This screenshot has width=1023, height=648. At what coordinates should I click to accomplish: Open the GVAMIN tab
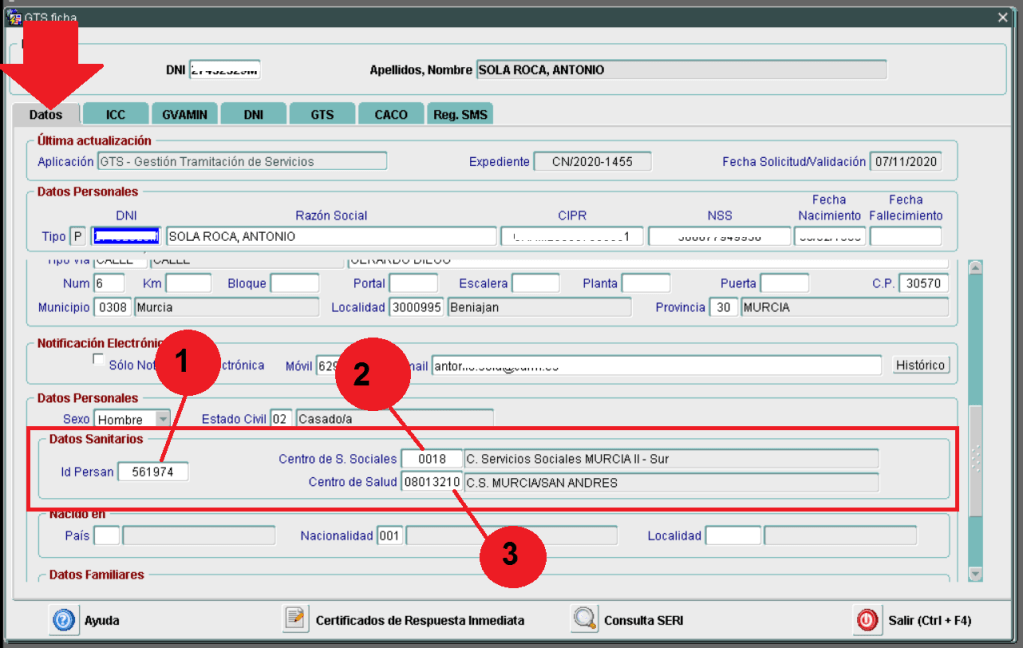pyautogui.click(x=184, y=114)
